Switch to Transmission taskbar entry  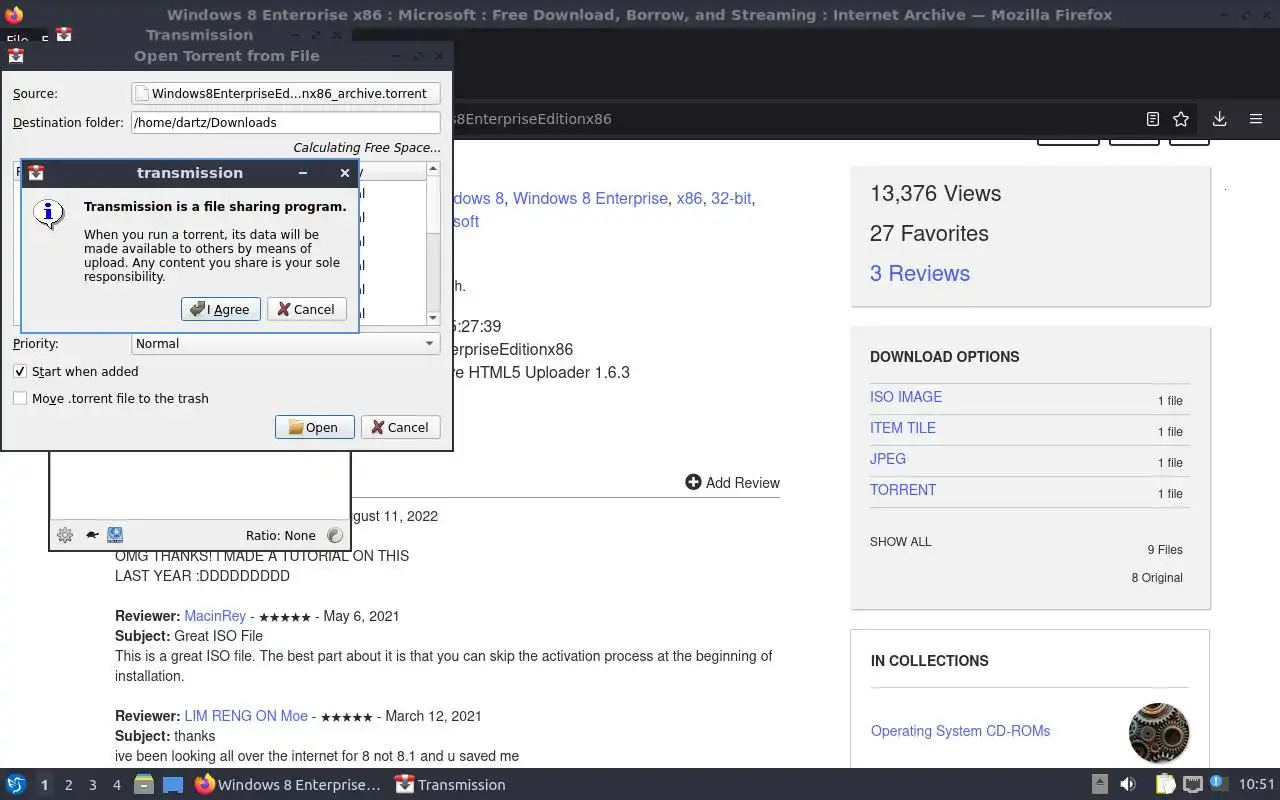[x=450, y=785]
